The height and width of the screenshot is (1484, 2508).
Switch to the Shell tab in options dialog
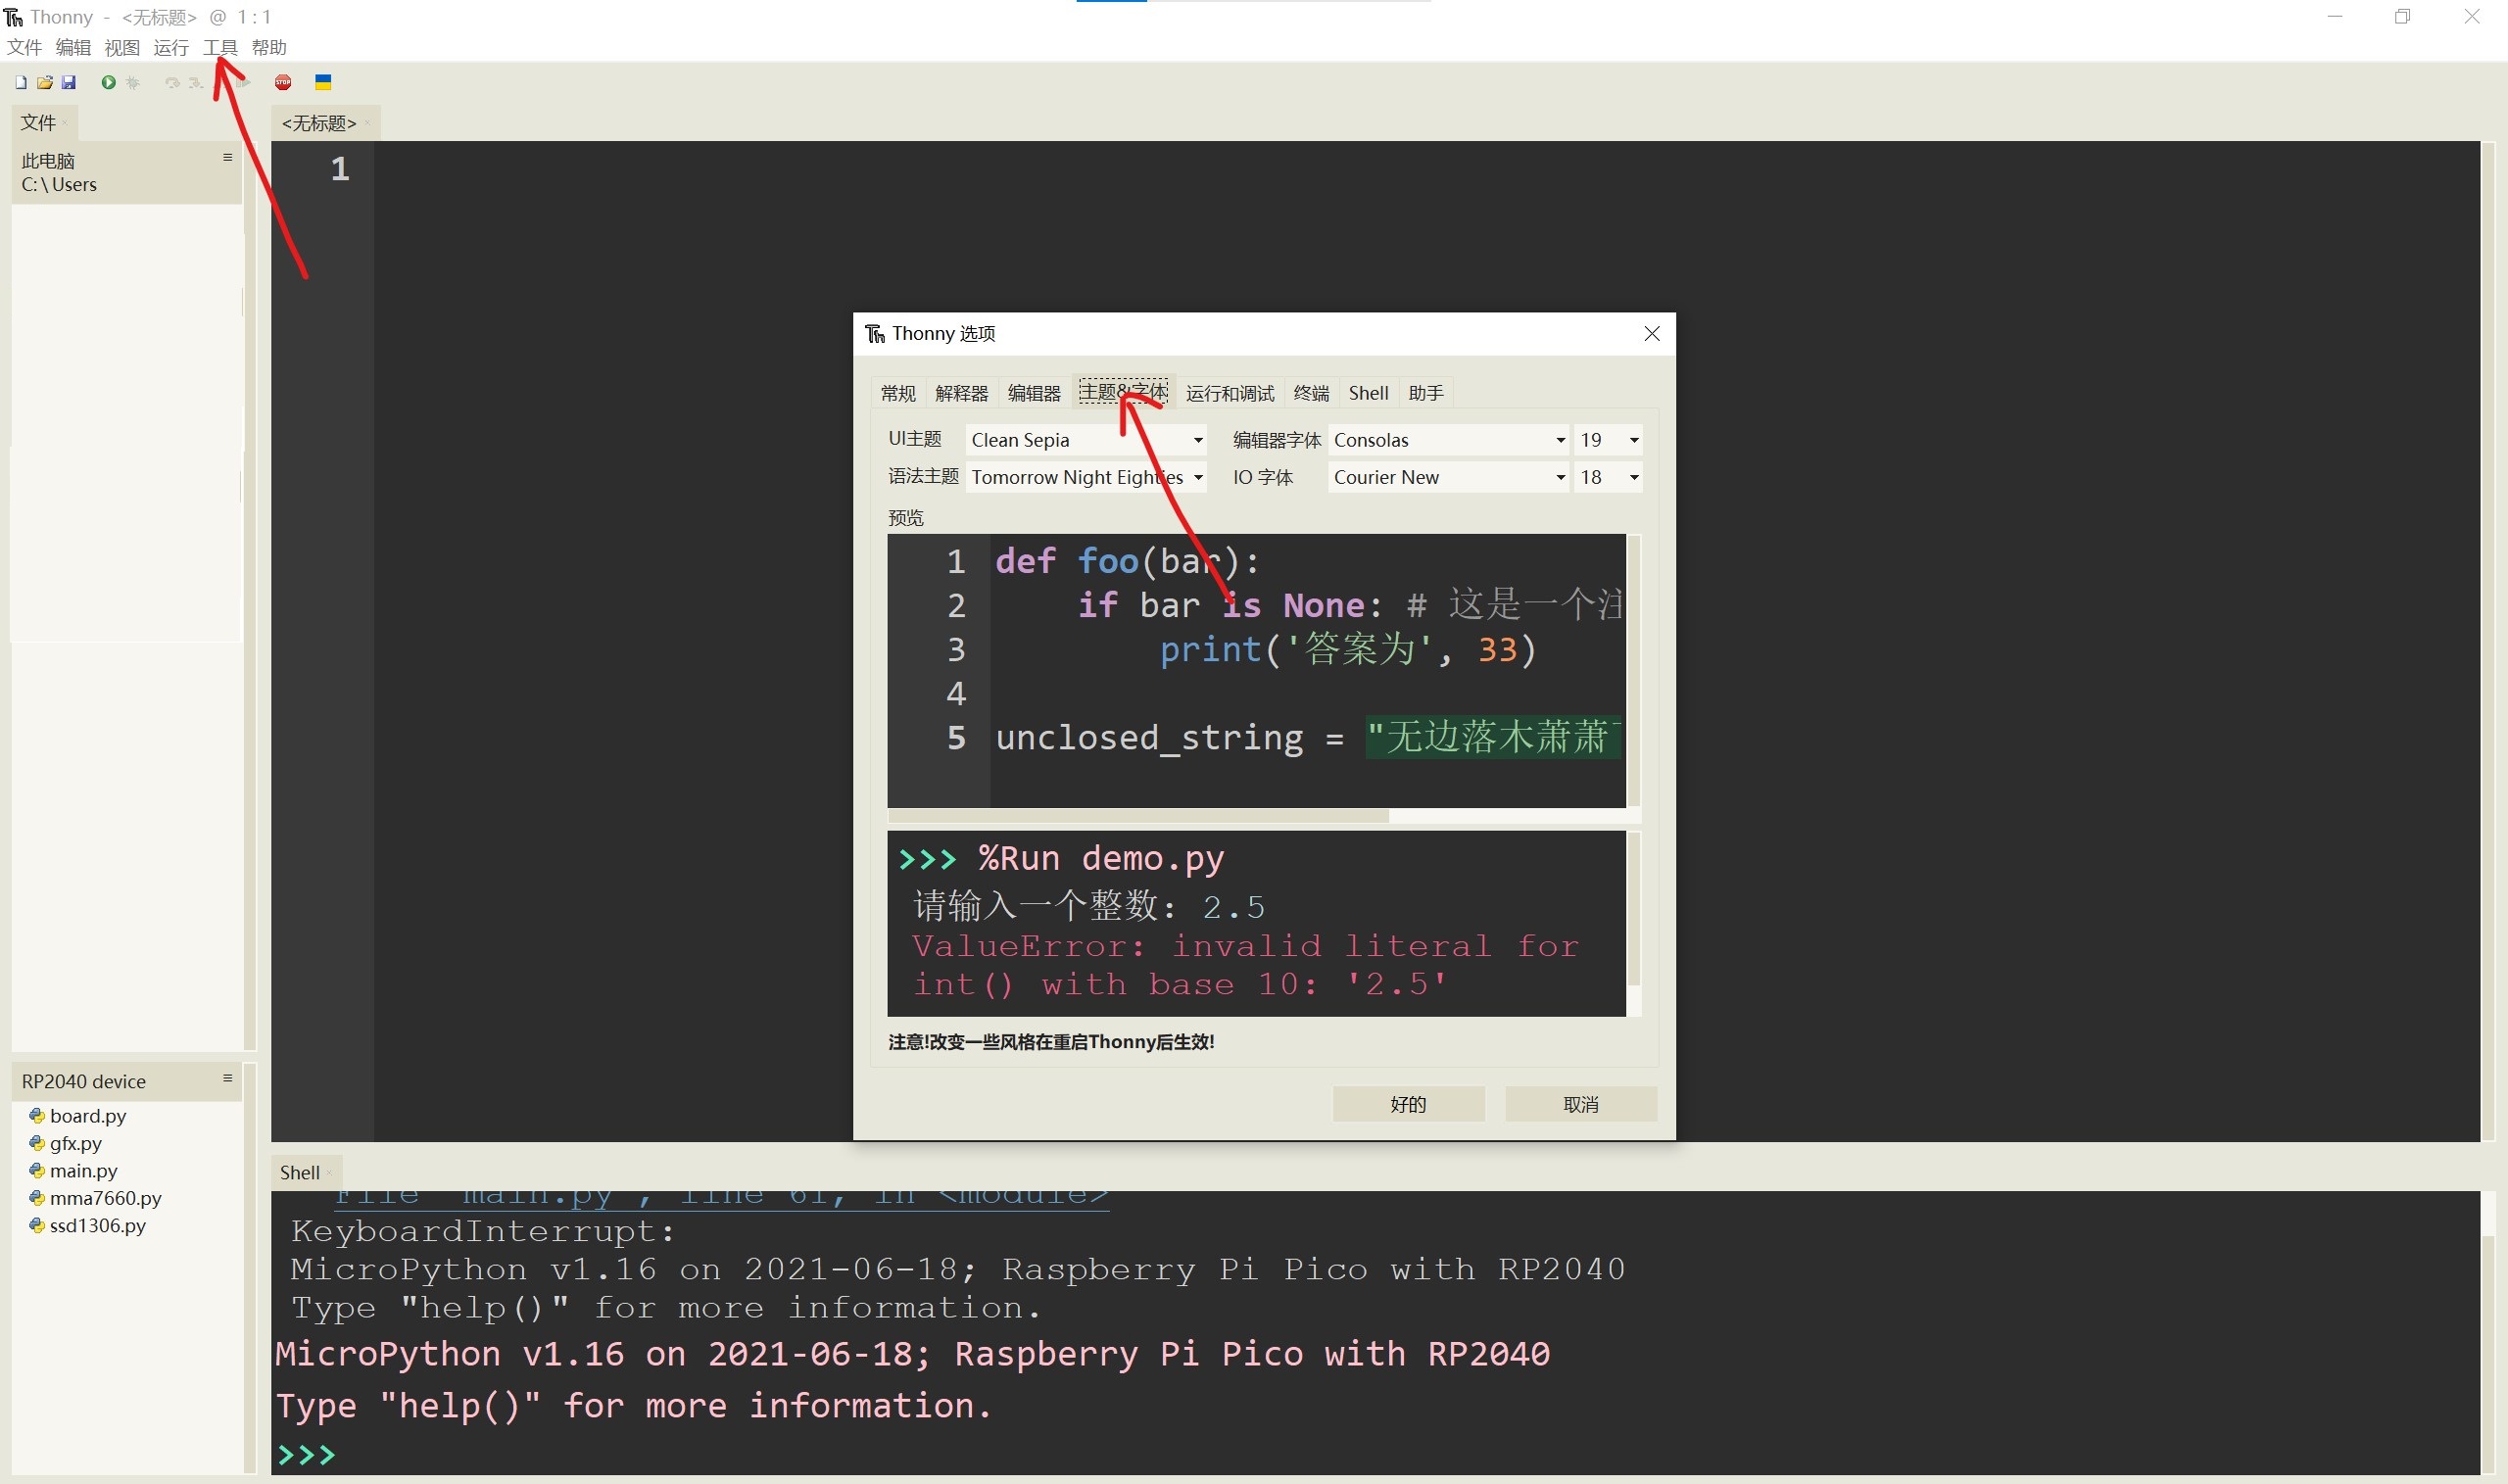coord(1368,393)
